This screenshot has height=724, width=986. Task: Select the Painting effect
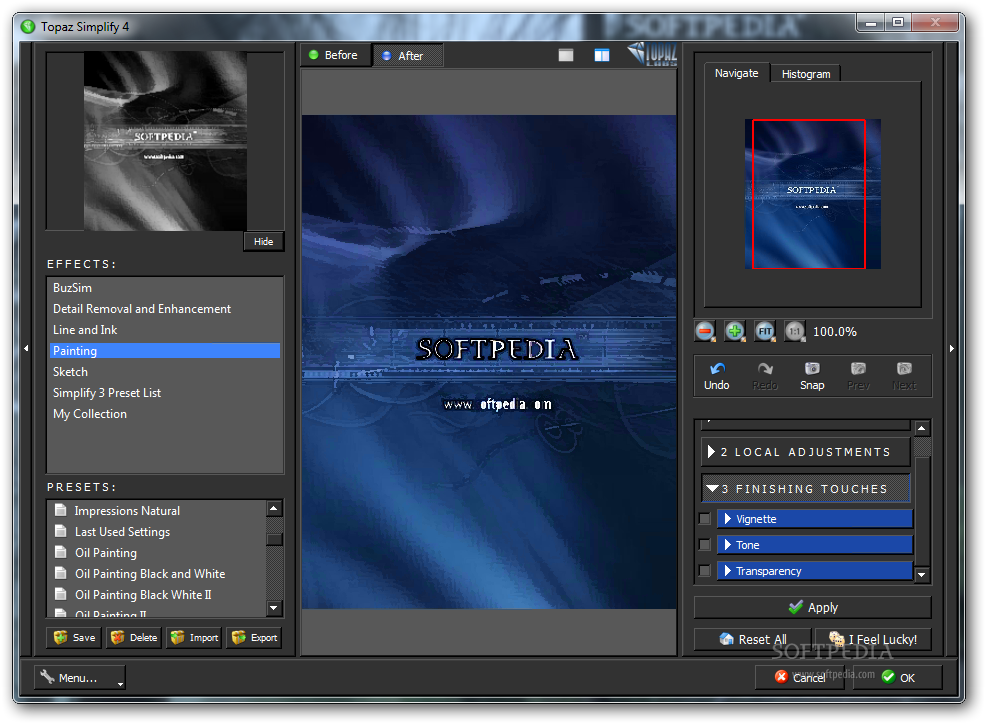[x=165, y=350]
